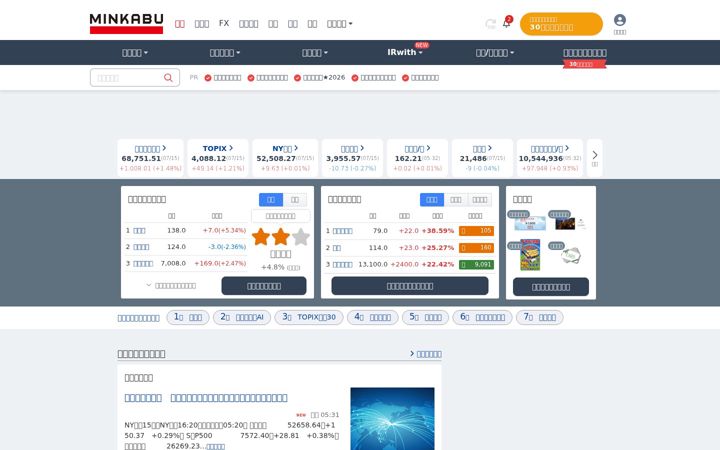
Task: Click the chevron on the 3,955.57 card
Action: pos(362,148)
